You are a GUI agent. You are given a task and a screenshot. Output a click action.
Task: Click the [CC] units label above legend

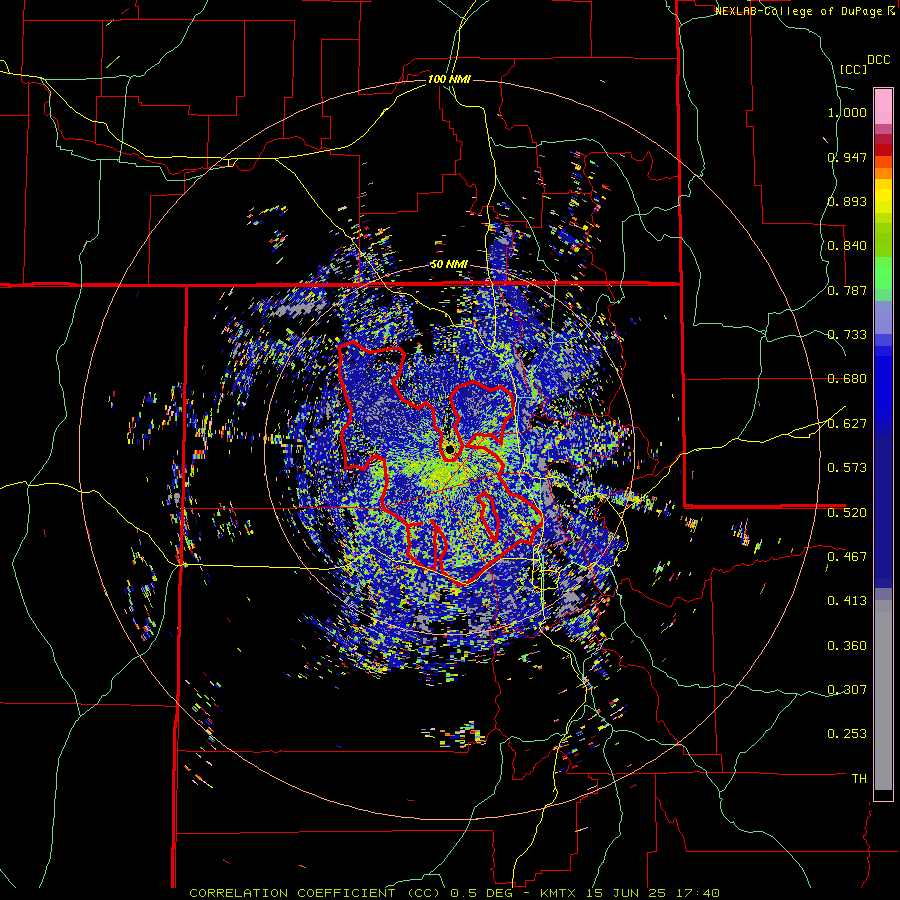pos(854,69)
